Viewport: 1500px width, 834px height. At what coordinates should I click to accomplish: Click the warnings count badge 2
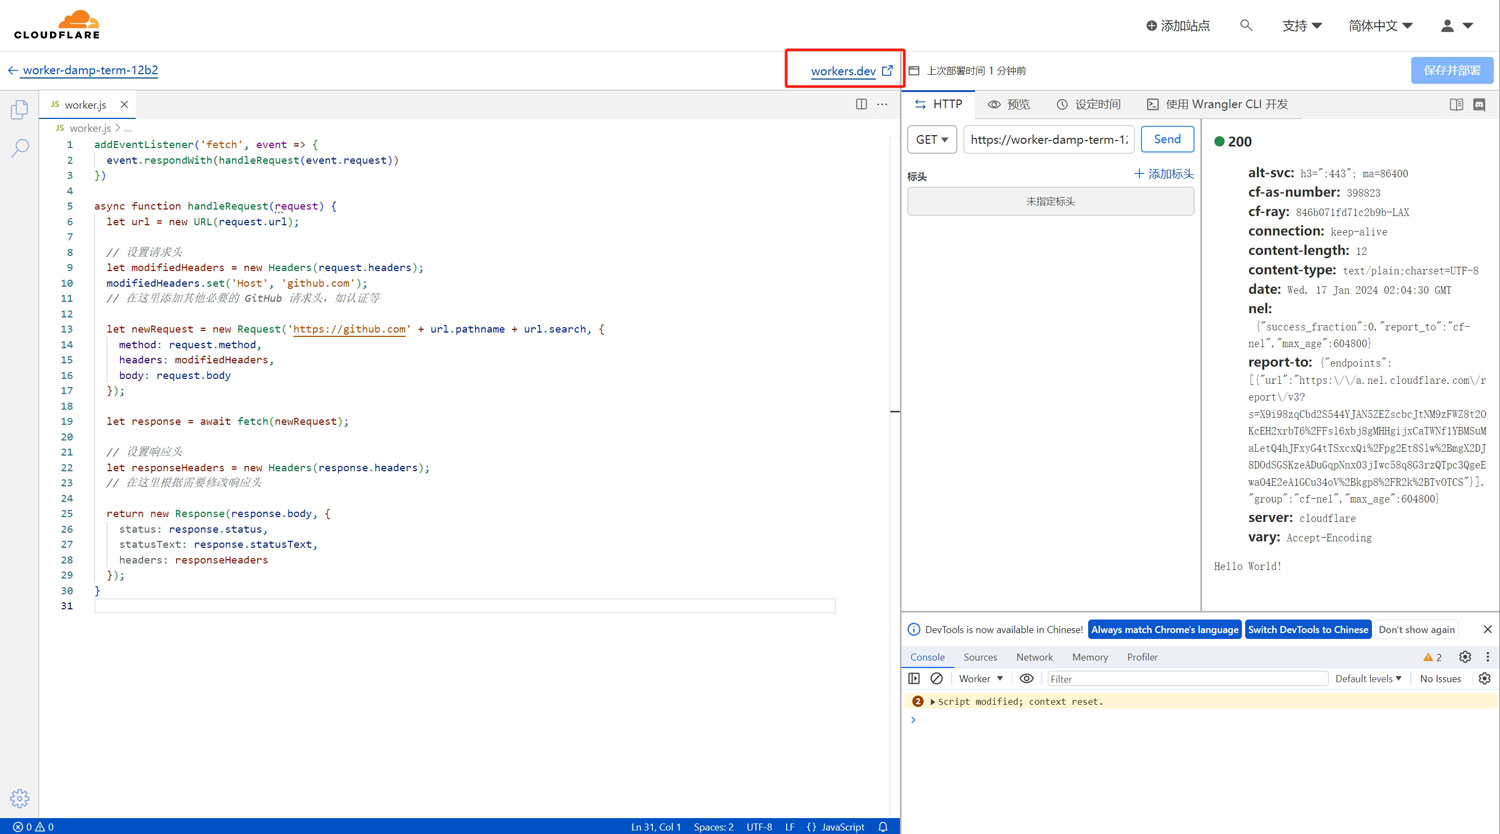point(1432,657)
